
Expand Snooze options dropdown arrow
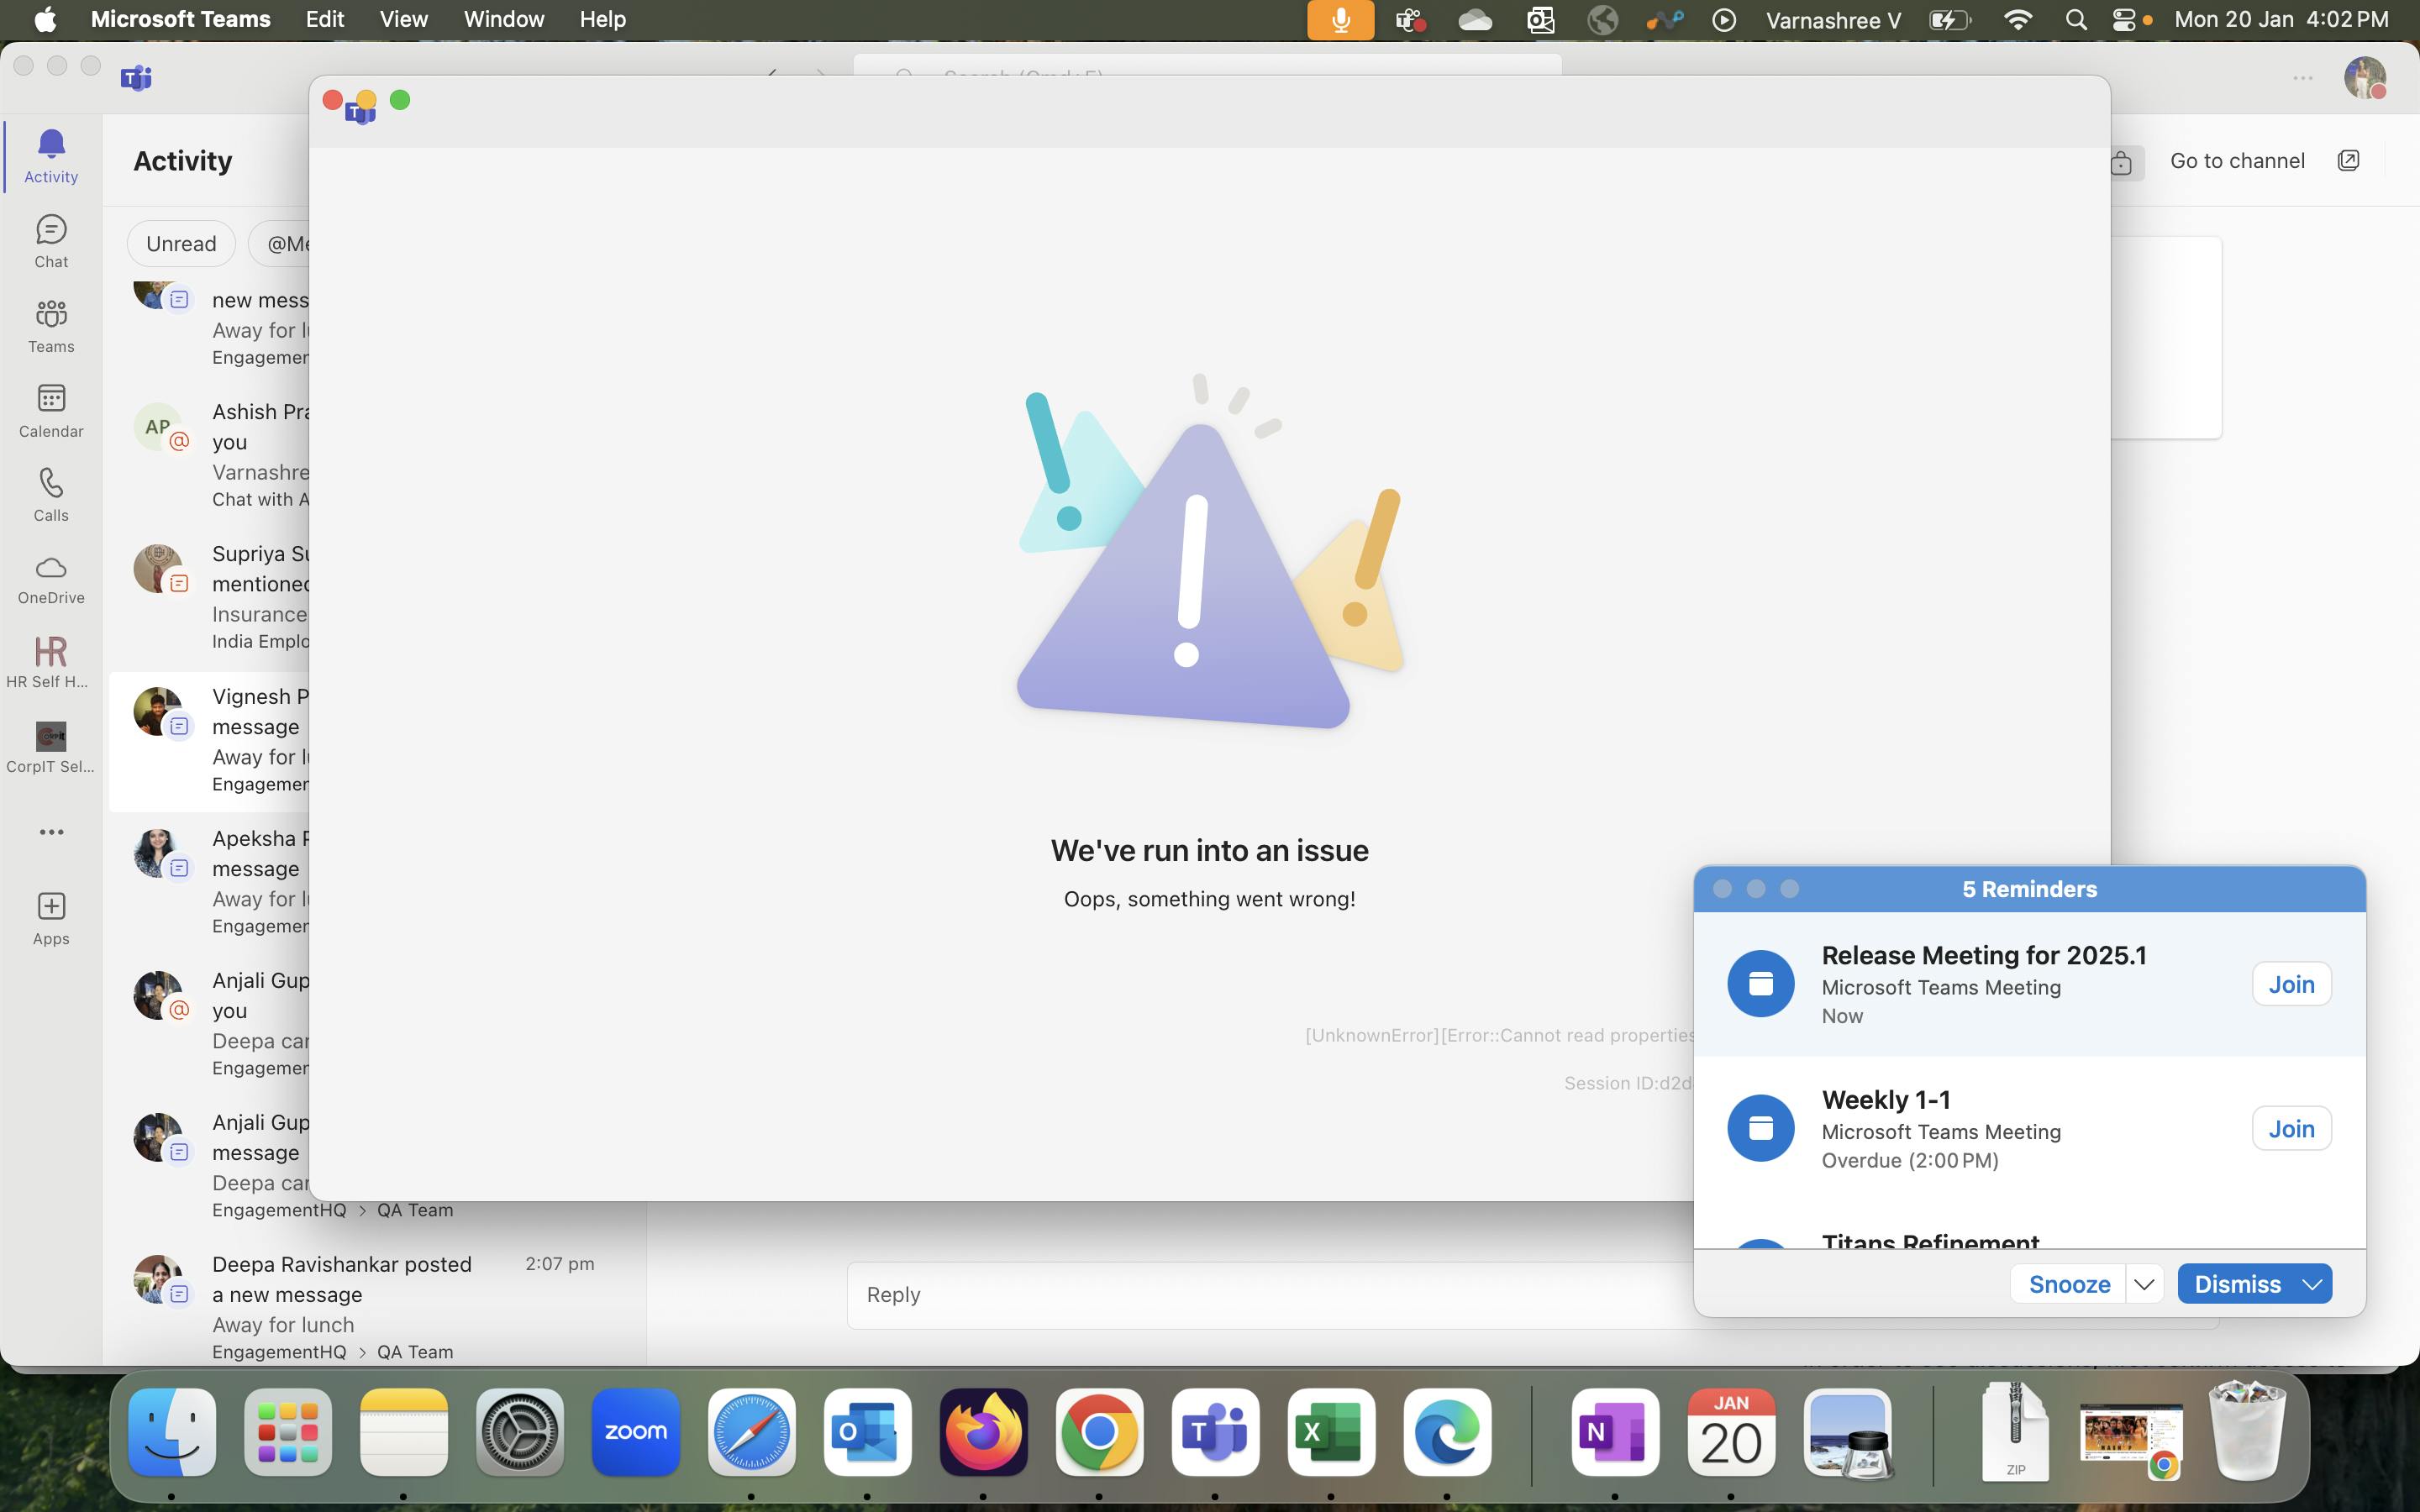2143,1284
